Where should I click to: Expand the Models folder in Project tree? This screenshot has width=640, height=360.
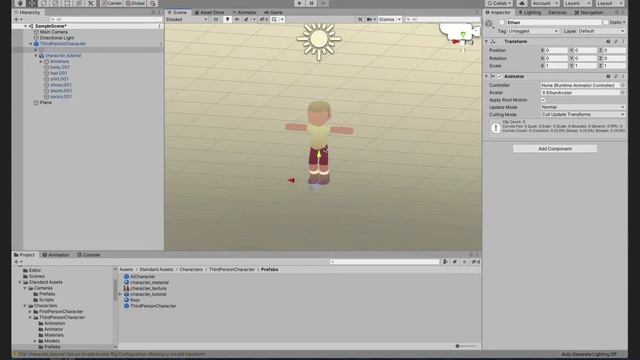point(35,341)
